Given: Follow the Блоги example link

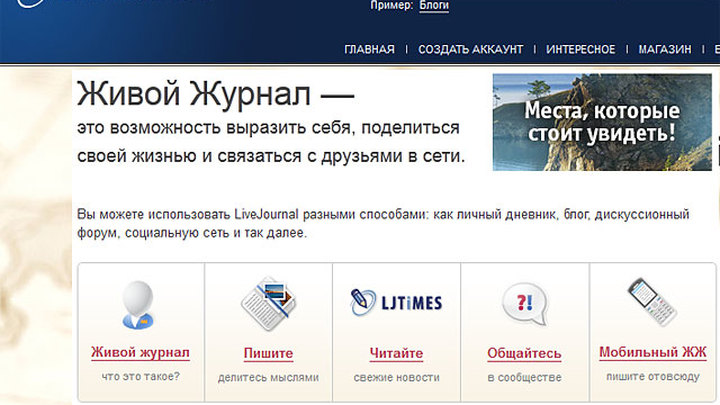Looking at the screenshot, I should [434, 6].
